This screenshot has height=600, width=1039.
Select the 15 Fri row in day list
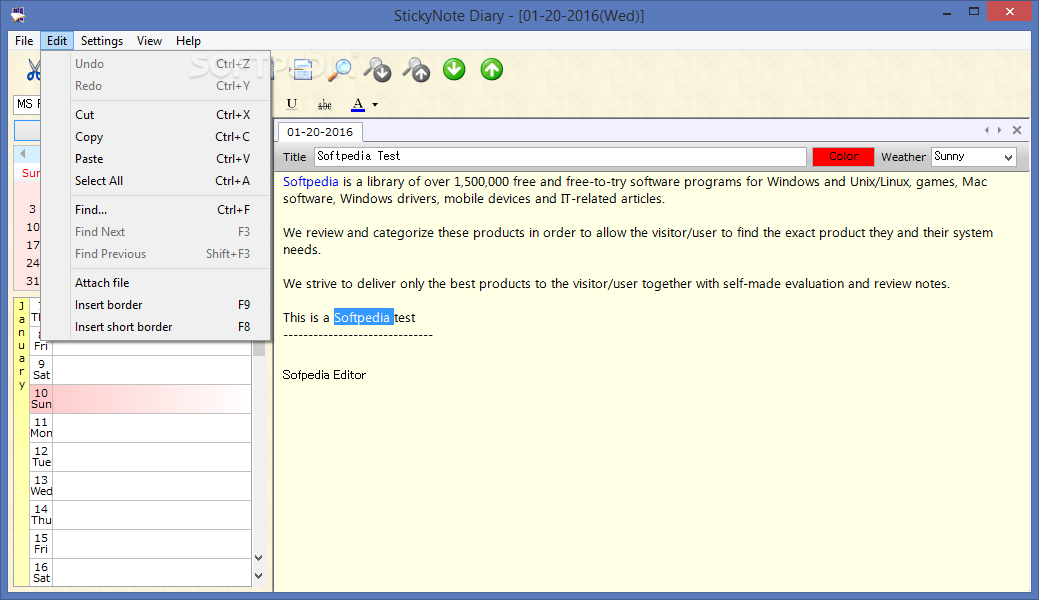[x=140, y=544]
